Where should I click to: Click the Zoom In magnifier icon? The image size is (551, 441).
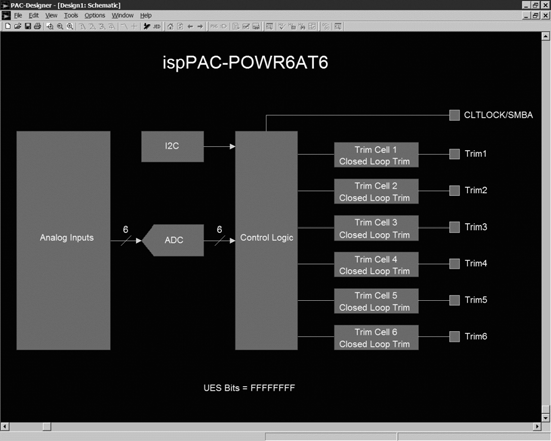coord(70,26)
